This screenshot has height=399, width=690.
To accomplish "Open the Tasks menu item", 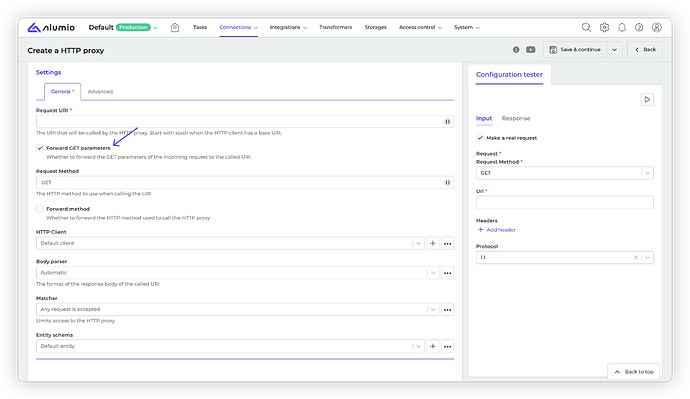I will coord(200,27).
